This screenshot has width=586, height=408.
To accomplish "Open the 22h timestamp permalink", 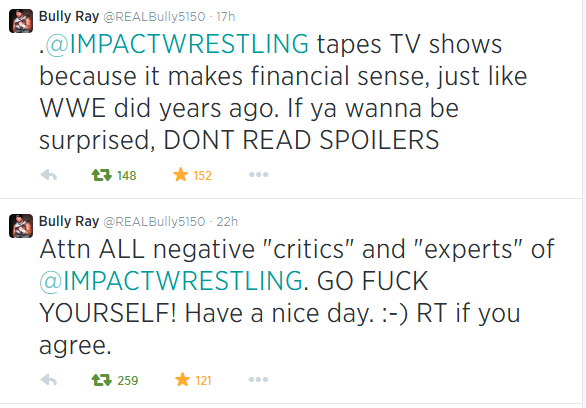I will click(227, 222).
